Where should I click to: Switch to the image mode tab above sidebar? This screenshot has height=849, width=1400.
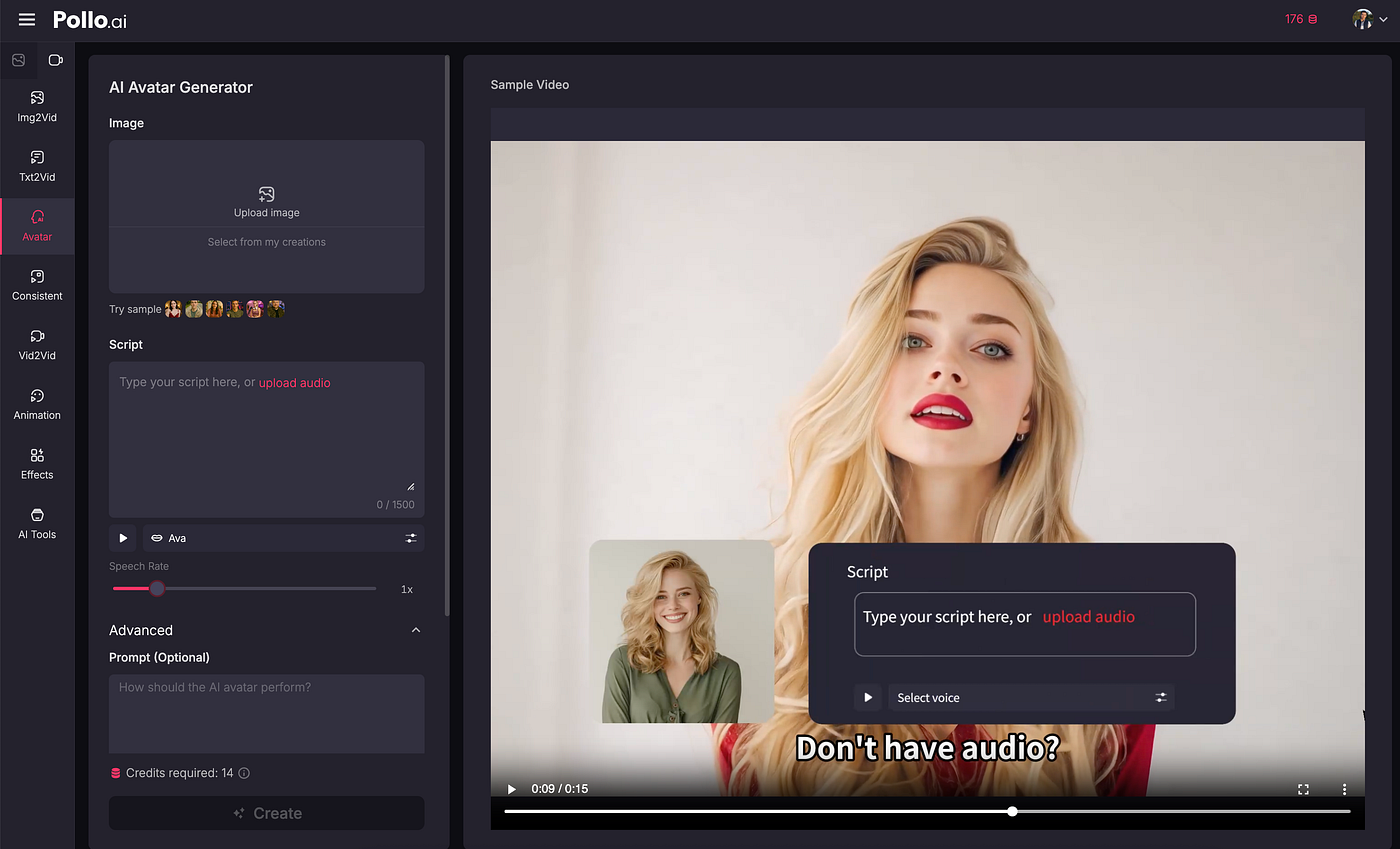pyautogui.click(x=18, y=60)
